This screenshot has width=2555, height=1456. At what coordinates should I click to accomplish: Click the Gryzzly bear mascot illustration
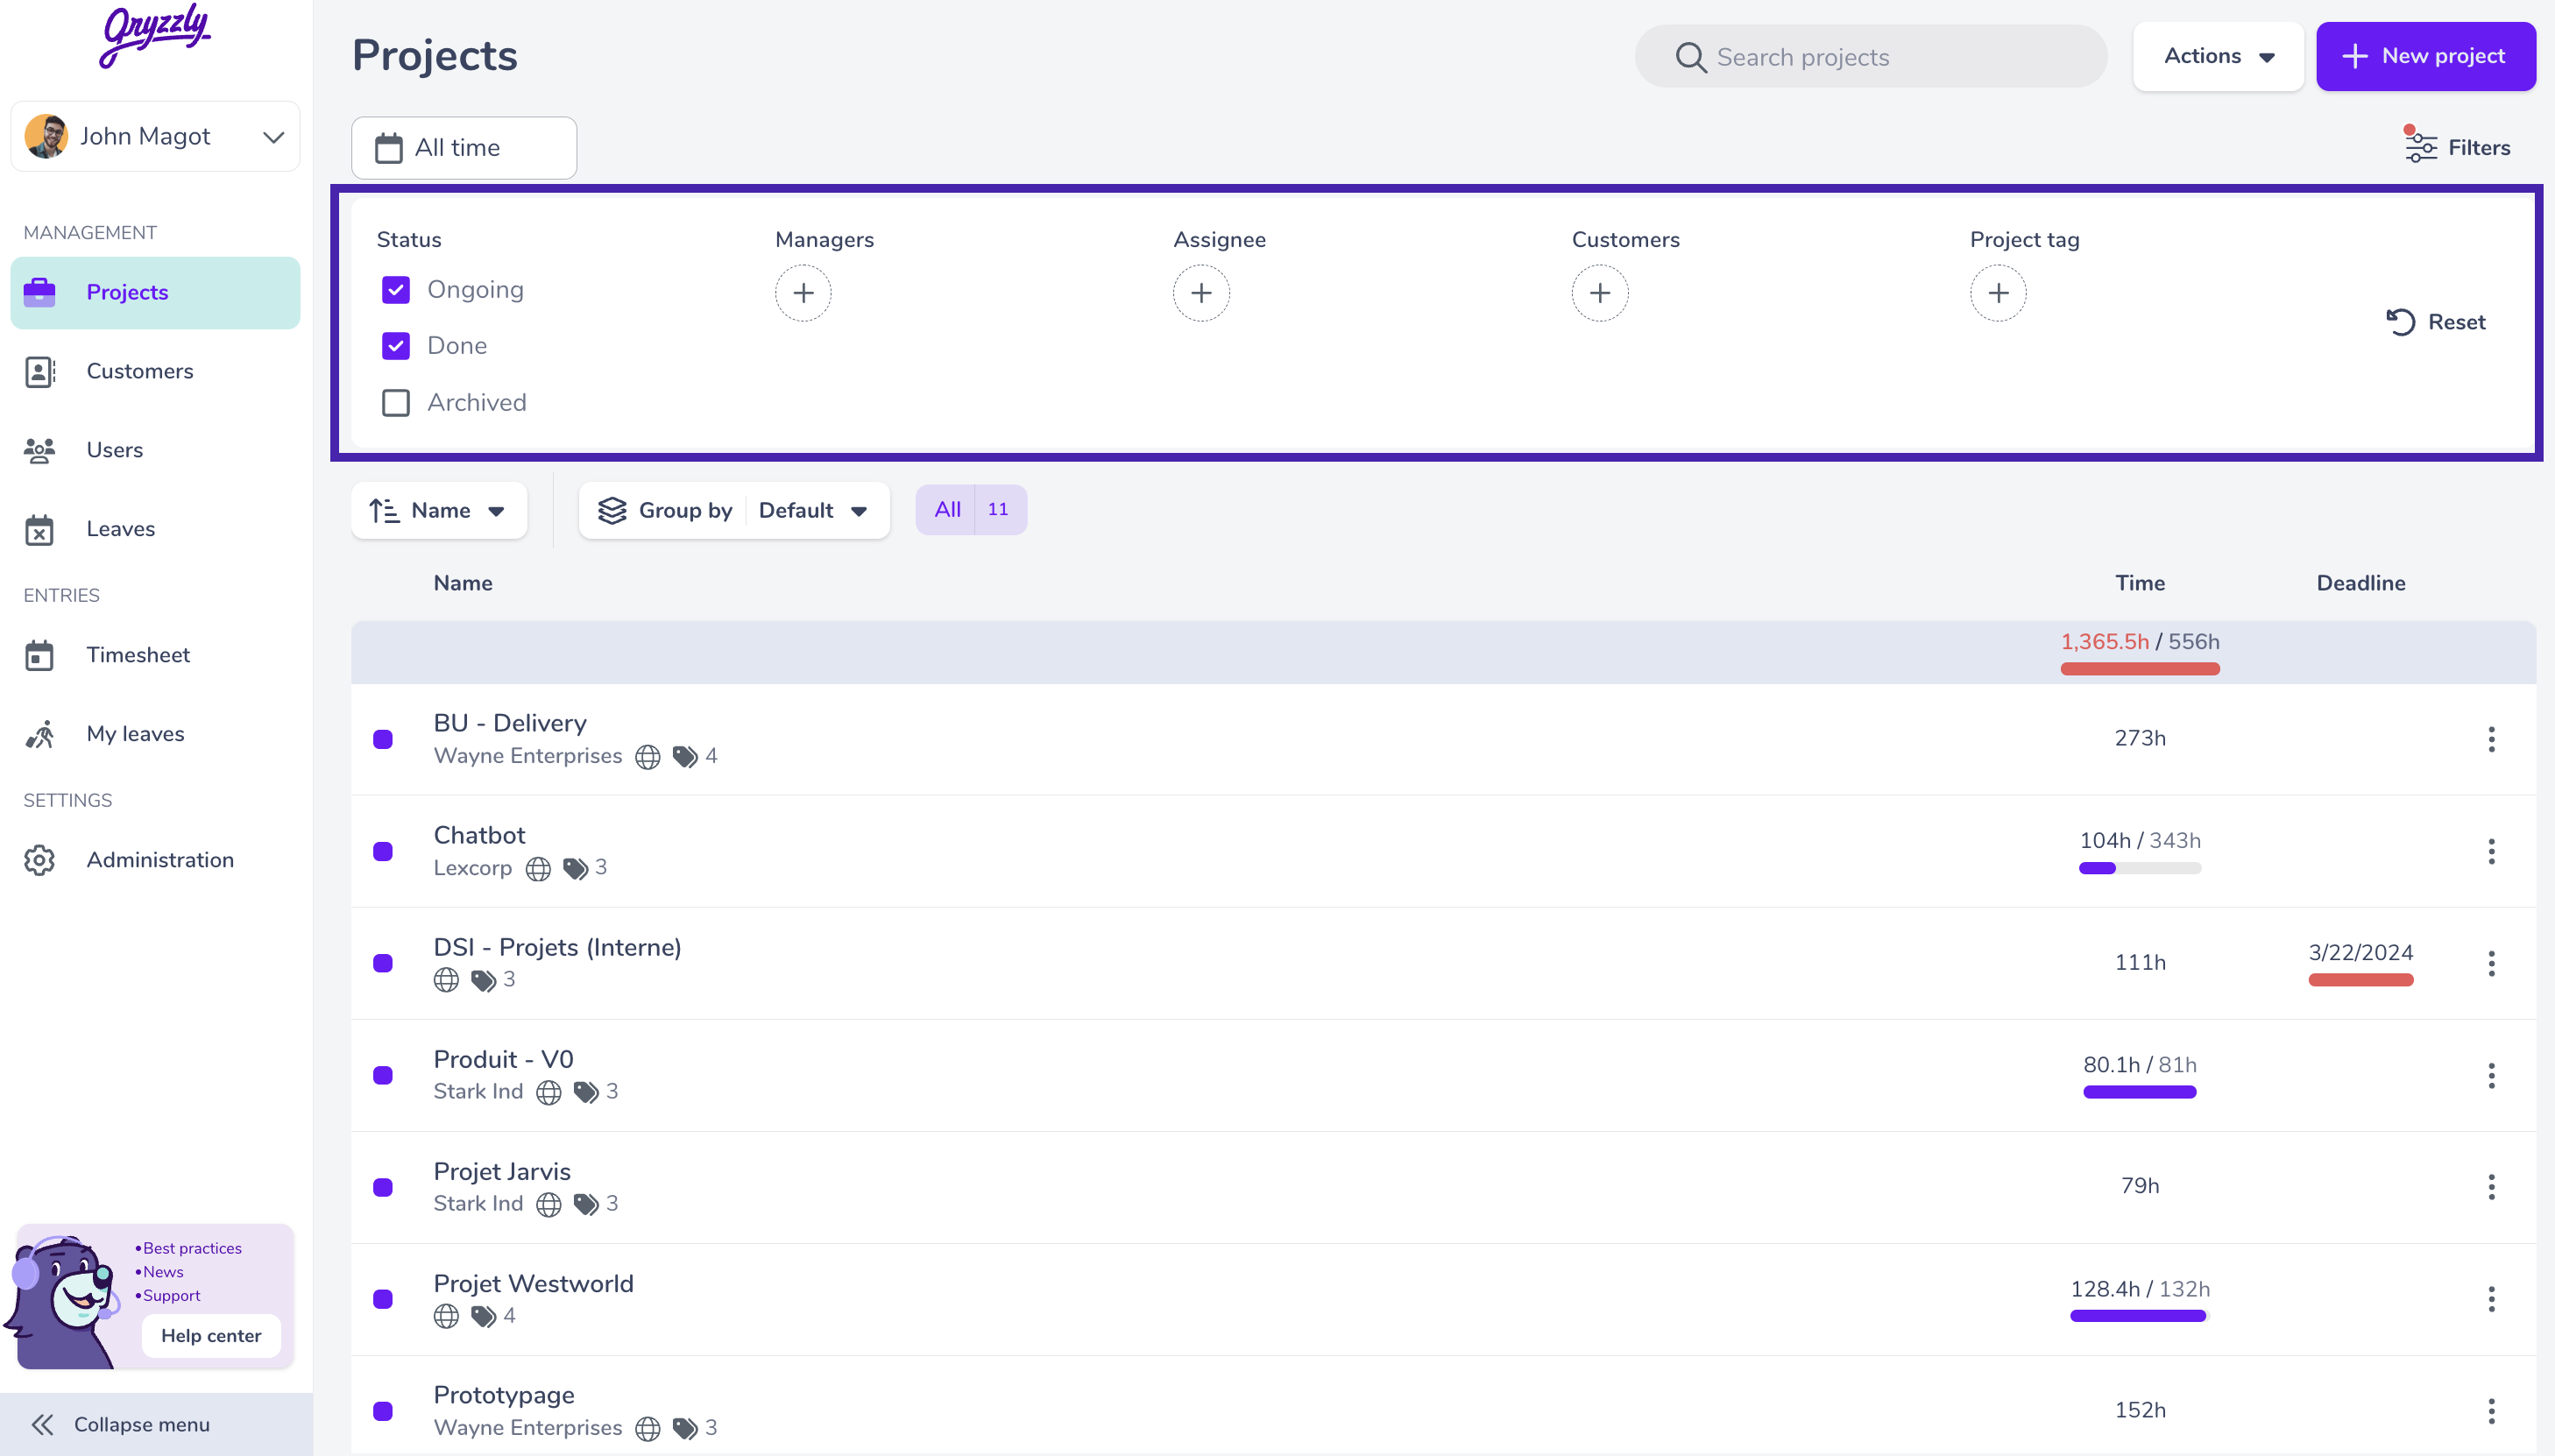[62, 1302]
